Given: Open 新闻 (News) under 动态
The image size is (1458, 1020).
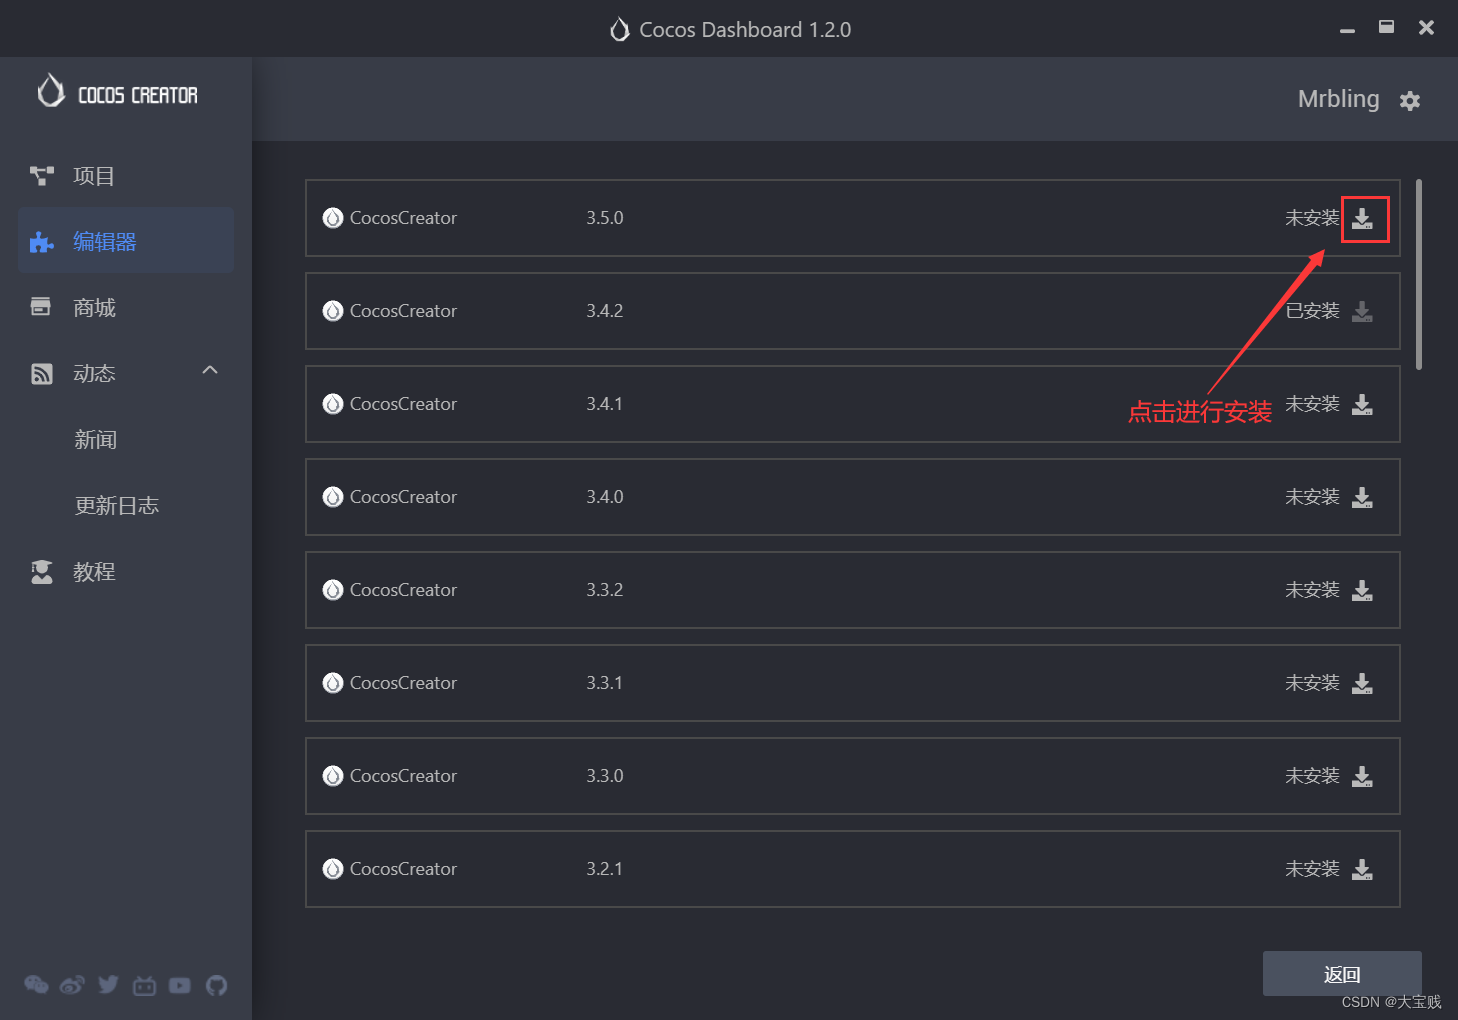Looking at the screenshot, I should point(96,440).
